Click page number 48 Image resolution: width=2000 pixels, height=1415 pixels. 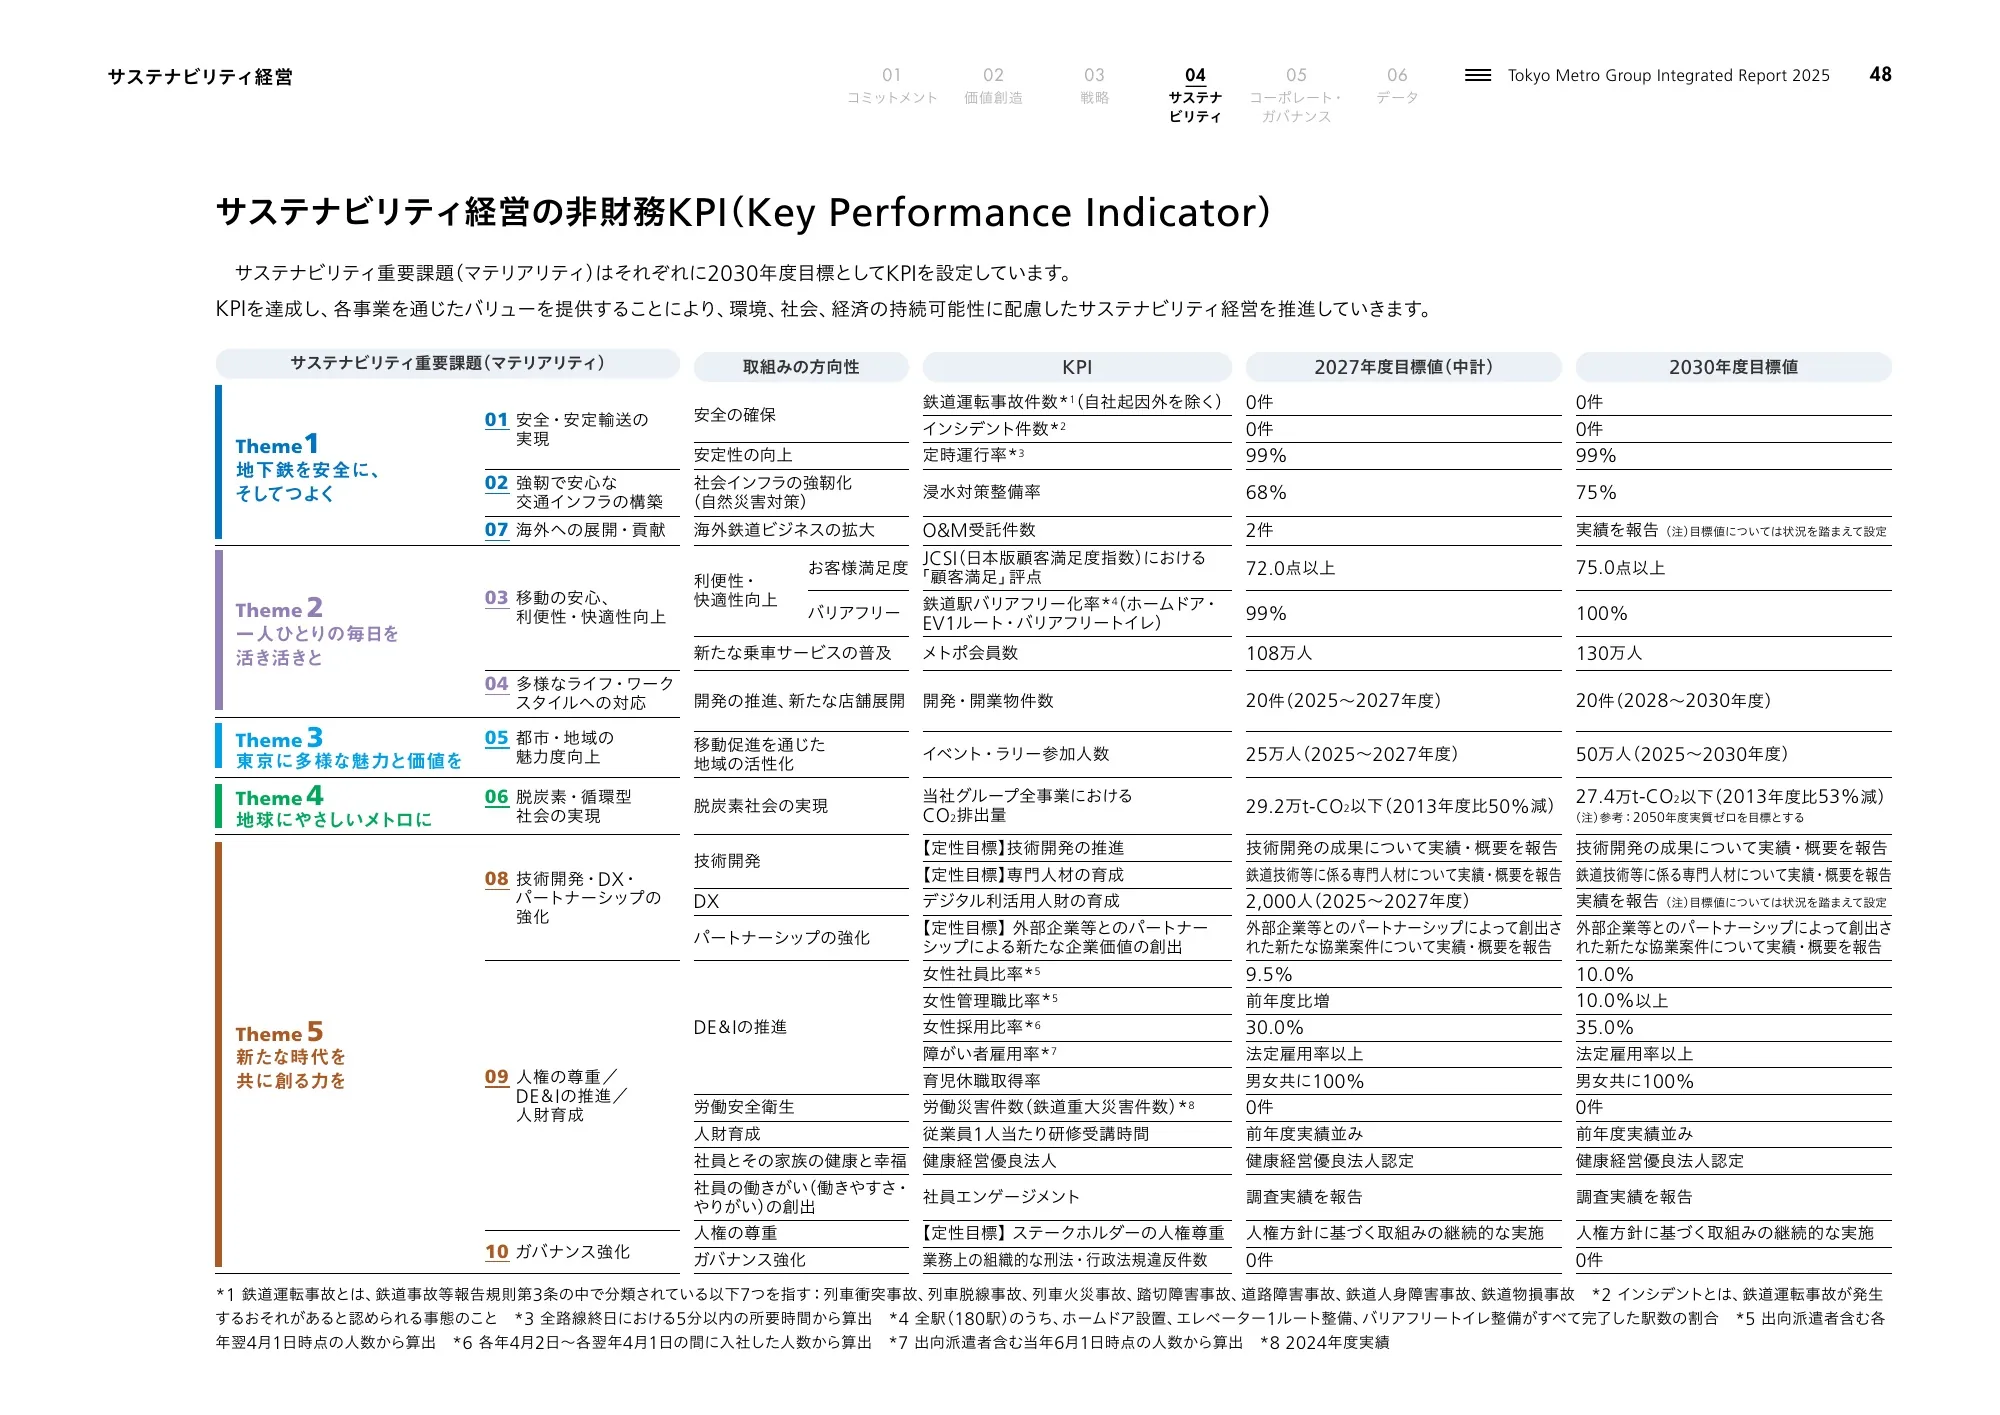tap(1880, 74)
